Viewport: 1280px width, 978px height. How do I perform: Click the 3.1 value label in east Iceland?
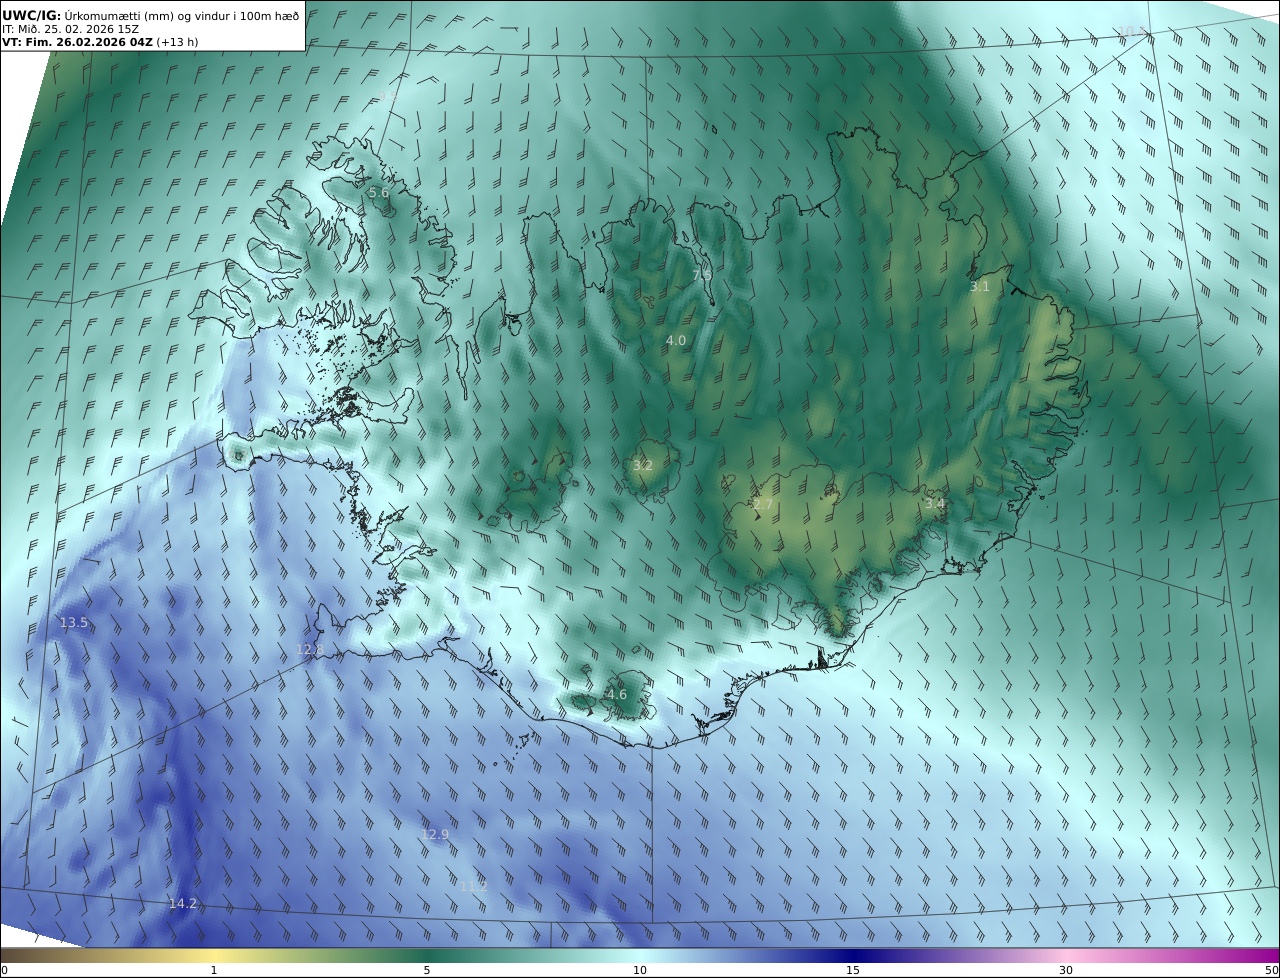point(980,286)
